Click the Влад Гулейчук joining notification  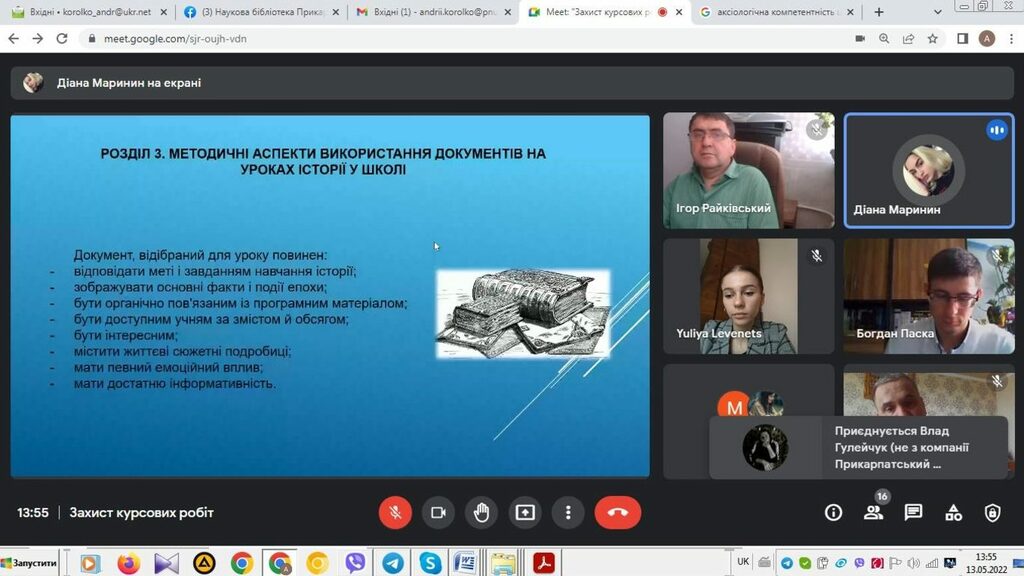[858, 447]
